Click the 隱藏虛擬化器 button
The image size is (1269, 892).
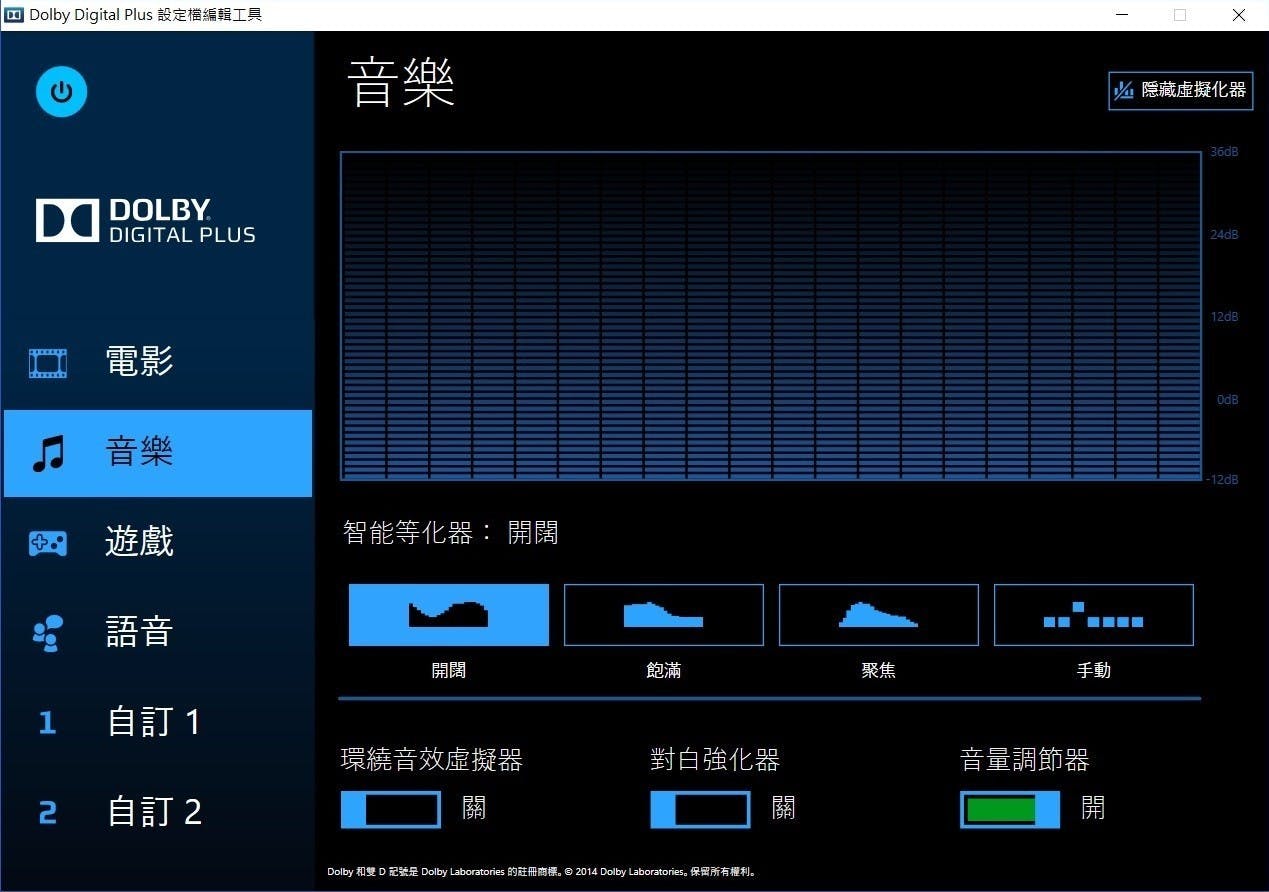point(1180,90)
